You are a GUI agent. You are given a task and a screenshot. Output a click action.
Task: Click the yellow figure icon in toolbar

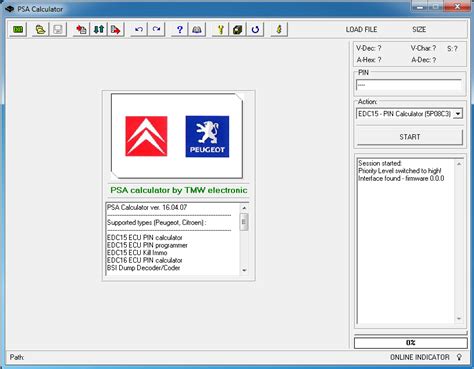coord(279,30)
